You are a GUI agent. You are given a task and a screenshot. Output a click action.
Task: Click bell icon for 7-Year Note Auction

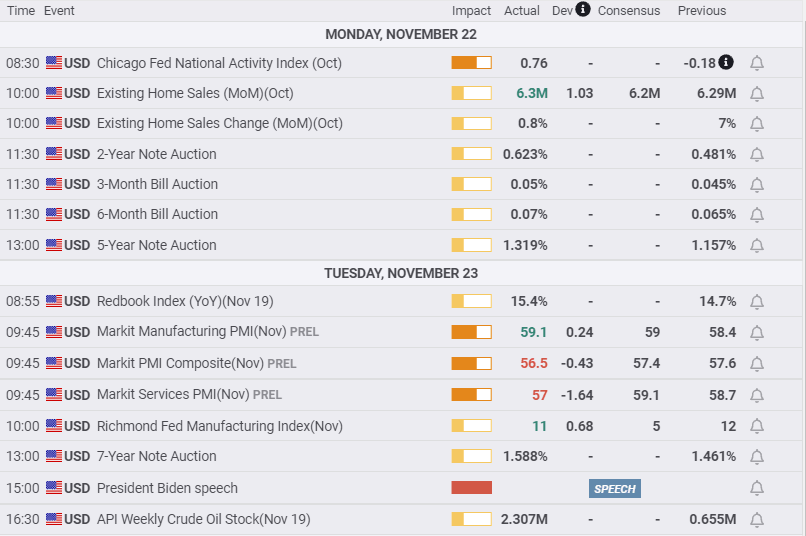point(757,457)
